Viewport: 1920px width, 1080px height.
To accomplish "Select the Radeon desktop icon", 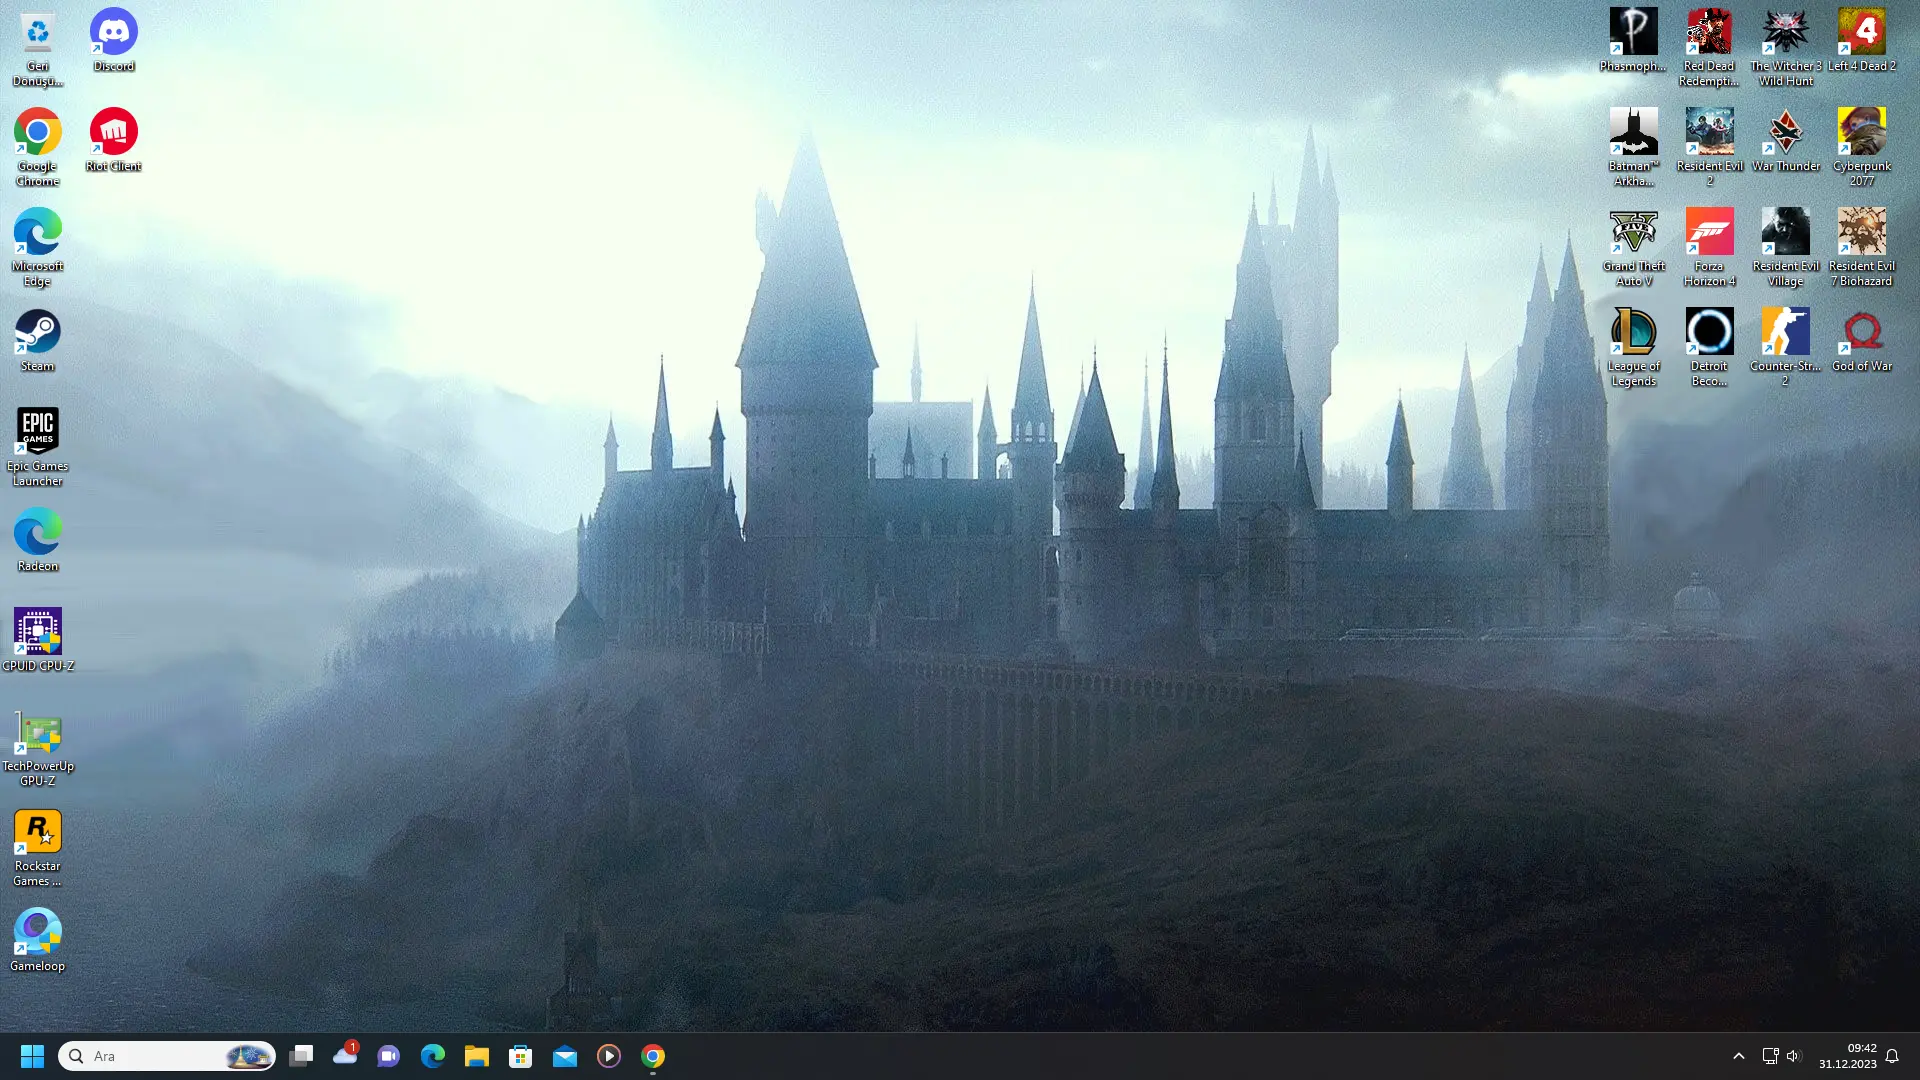I will [x=37, y=540].
